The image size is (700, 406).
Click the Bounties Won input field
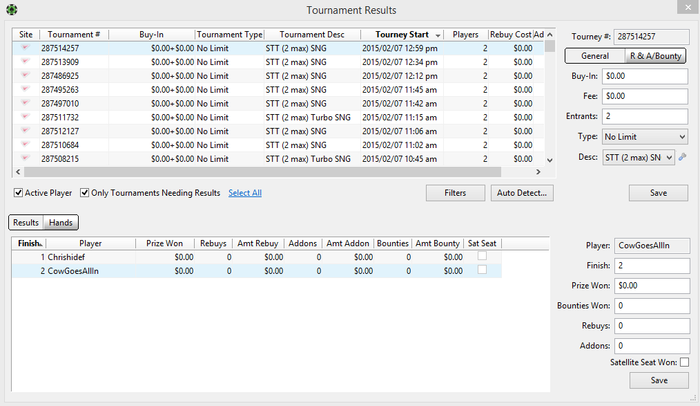[652, 306]
